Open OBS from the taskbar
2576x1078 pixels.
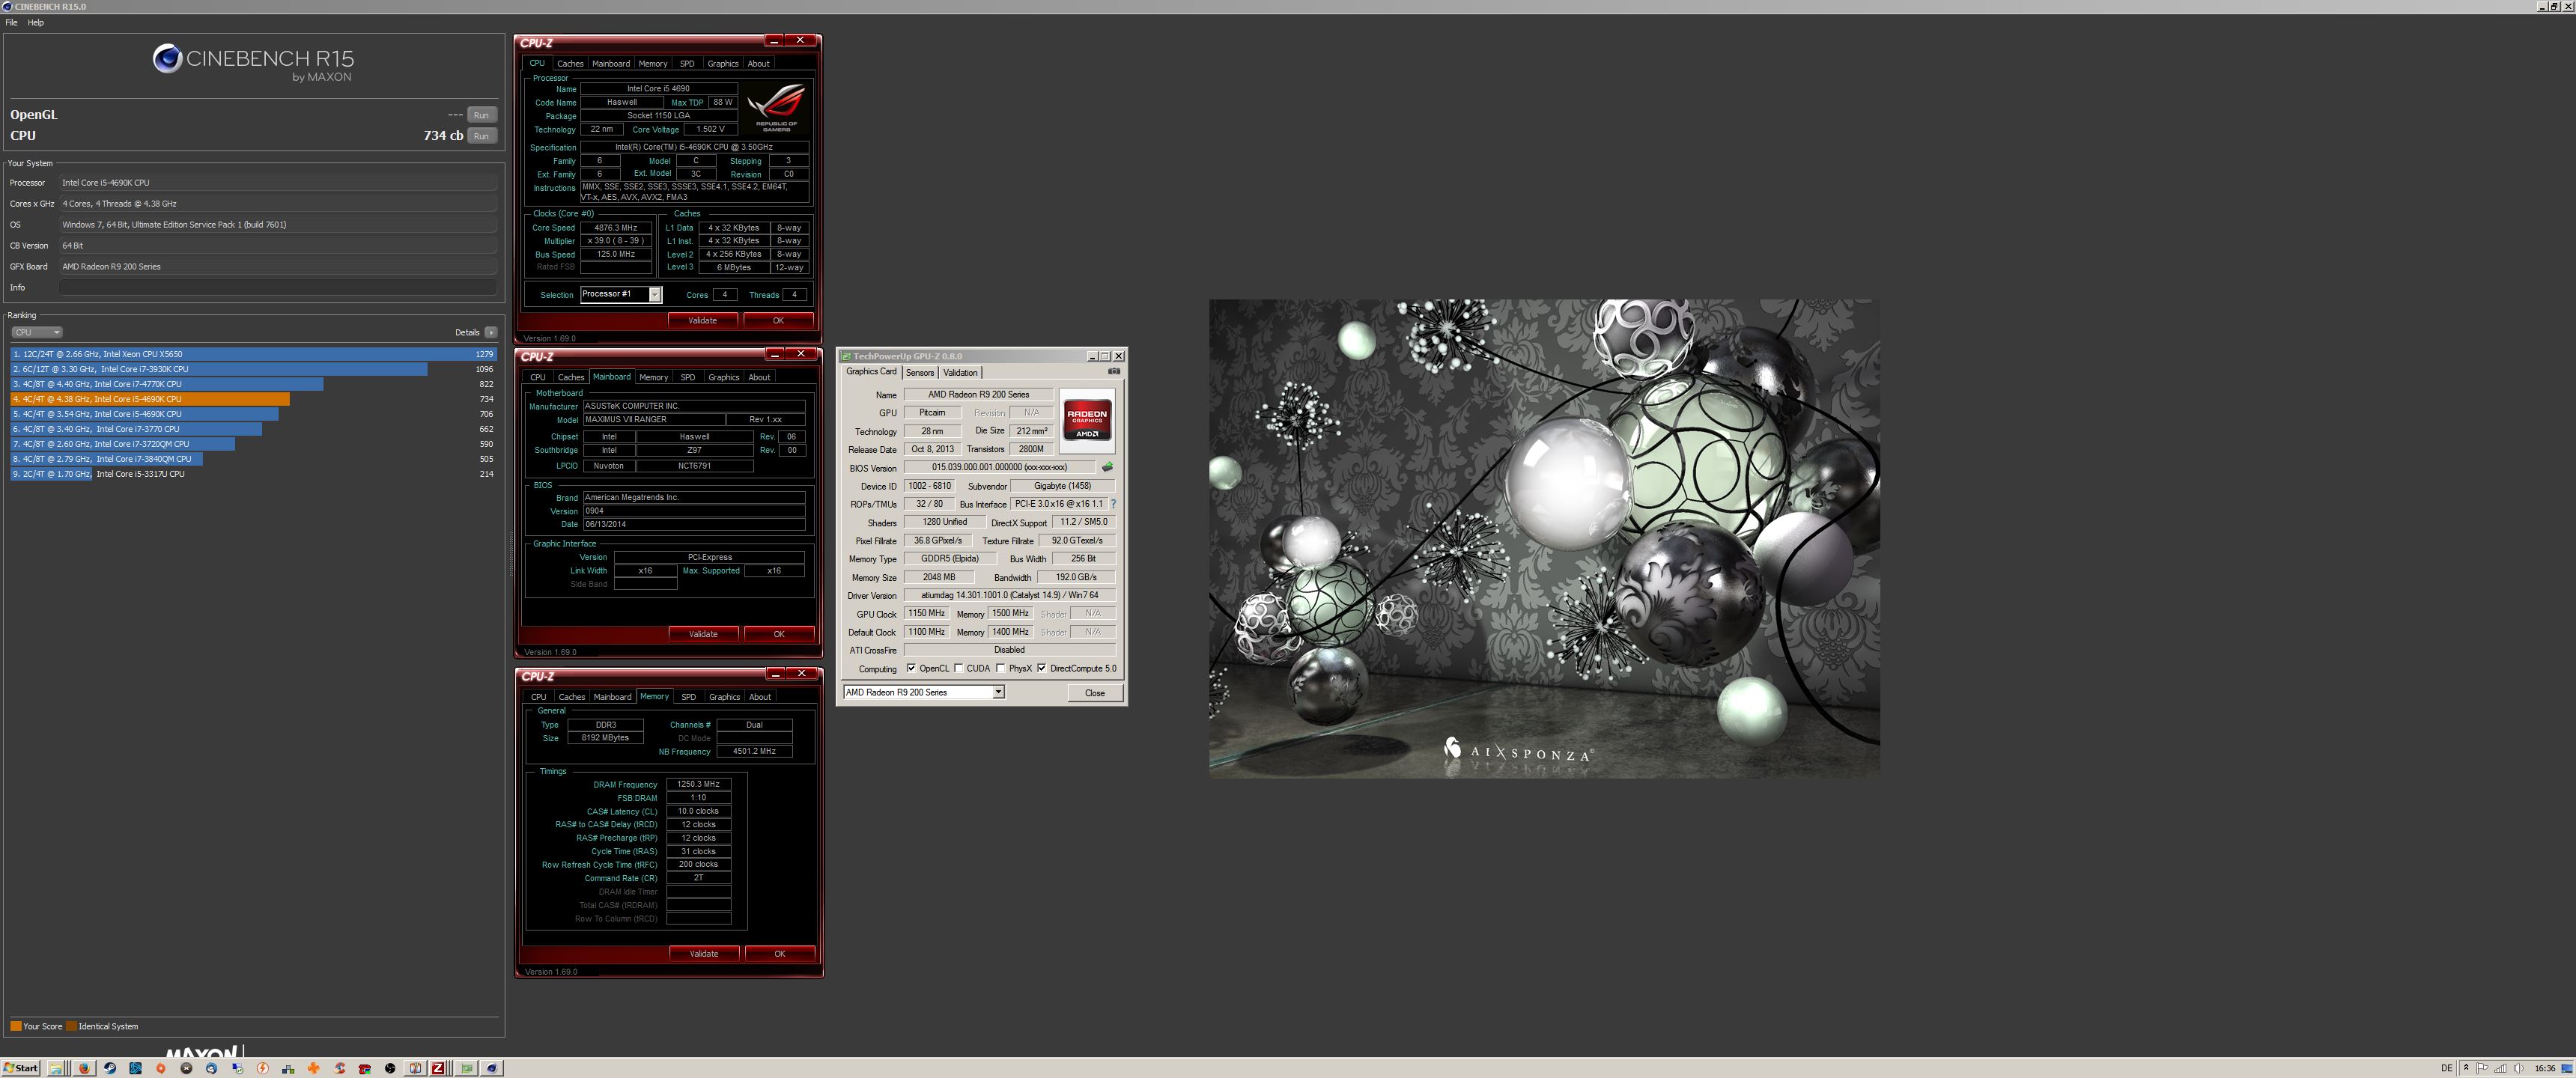pos(390,1068)
